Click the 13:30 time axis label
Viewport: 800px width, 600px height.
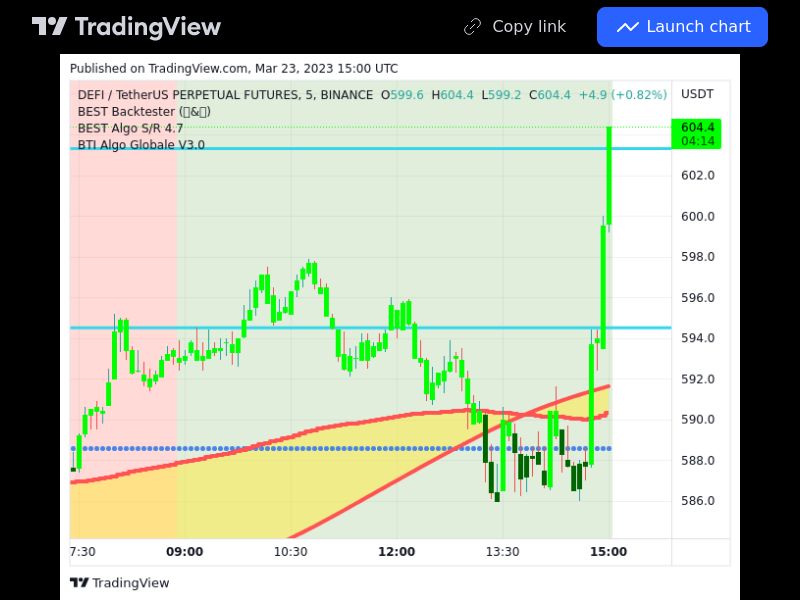[x=503, y=552]
